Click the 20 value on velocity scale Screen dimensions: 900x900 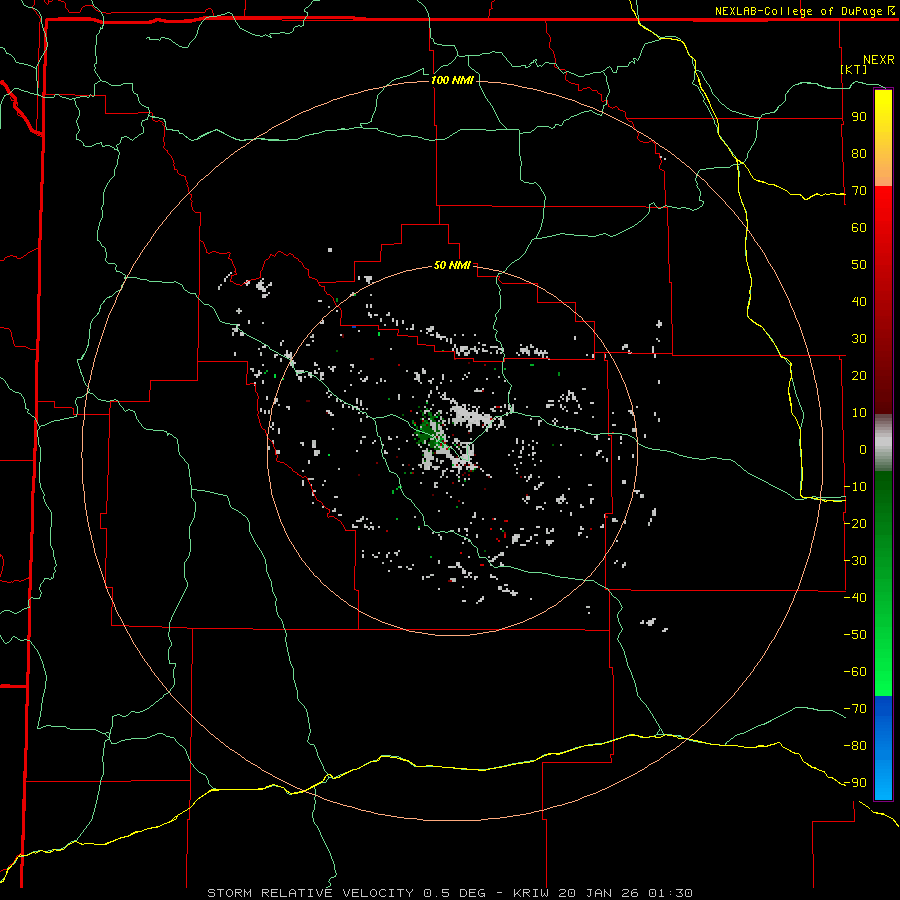pos(859,376)
